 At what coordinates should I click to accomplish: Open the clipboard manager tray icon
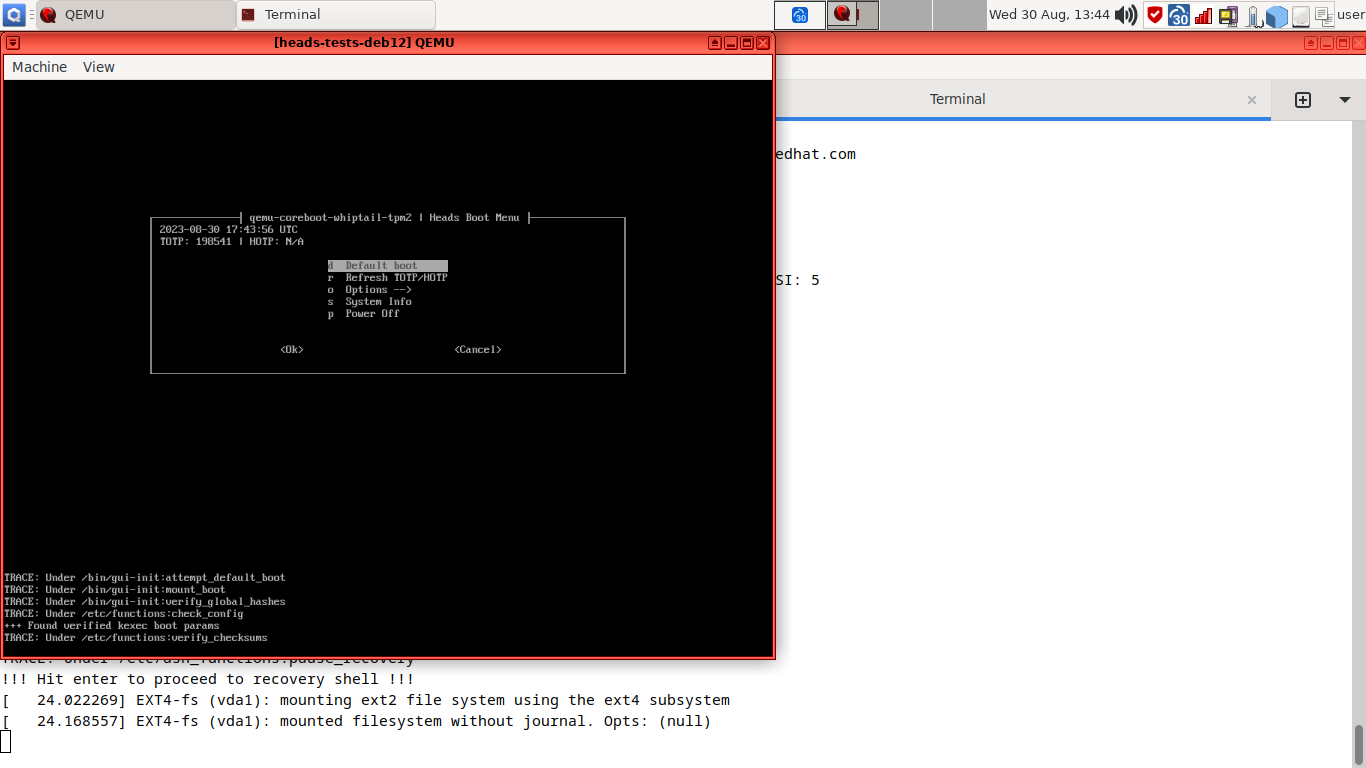(1326, 14)
